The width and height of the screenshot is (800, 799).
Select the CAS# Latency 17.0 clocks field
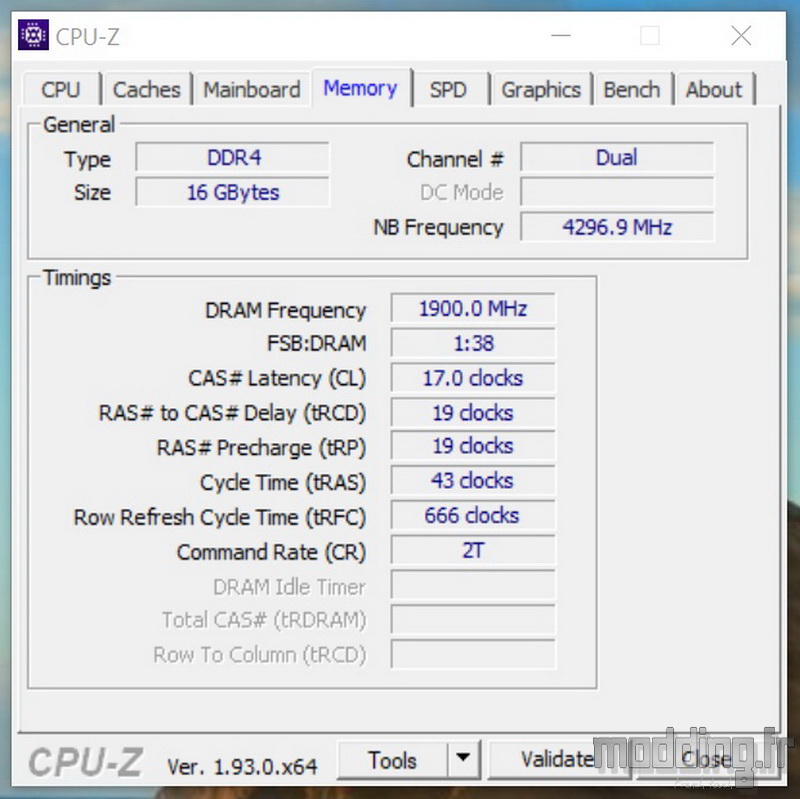point(473,378)
